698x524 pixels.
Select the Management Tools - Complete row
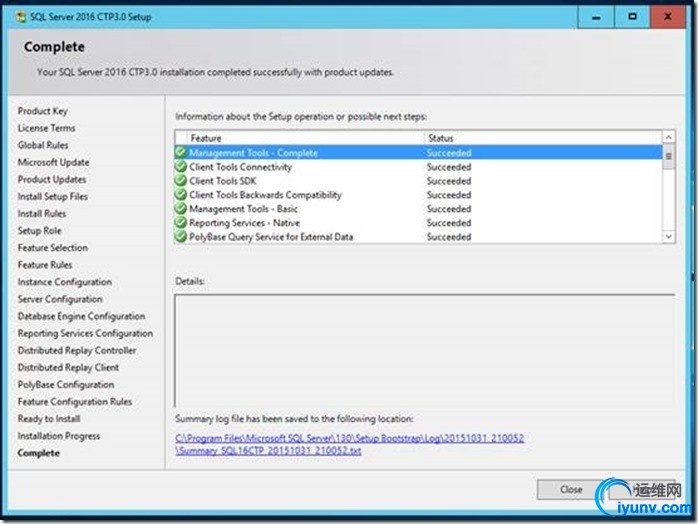[418, 153]
